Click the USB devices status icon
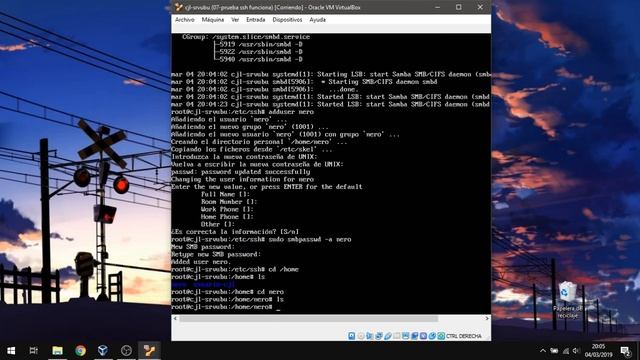This screenshot has height=360, width=640. [x=388, y=336]
